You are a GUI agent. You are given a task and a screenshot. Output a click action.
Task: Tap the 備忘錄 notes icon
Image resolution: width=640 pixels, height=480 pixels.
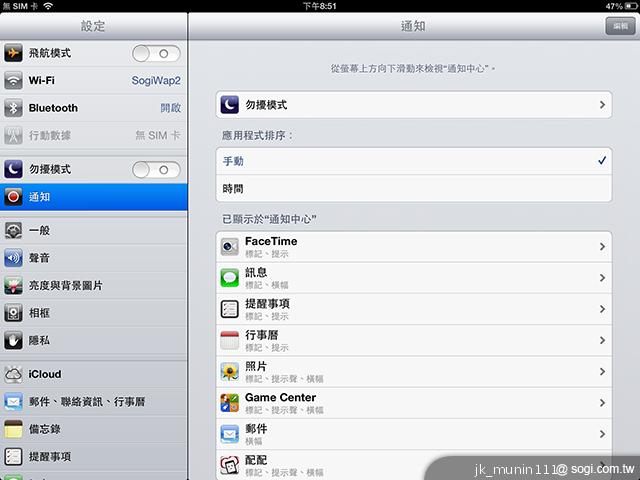click(13, 429)
